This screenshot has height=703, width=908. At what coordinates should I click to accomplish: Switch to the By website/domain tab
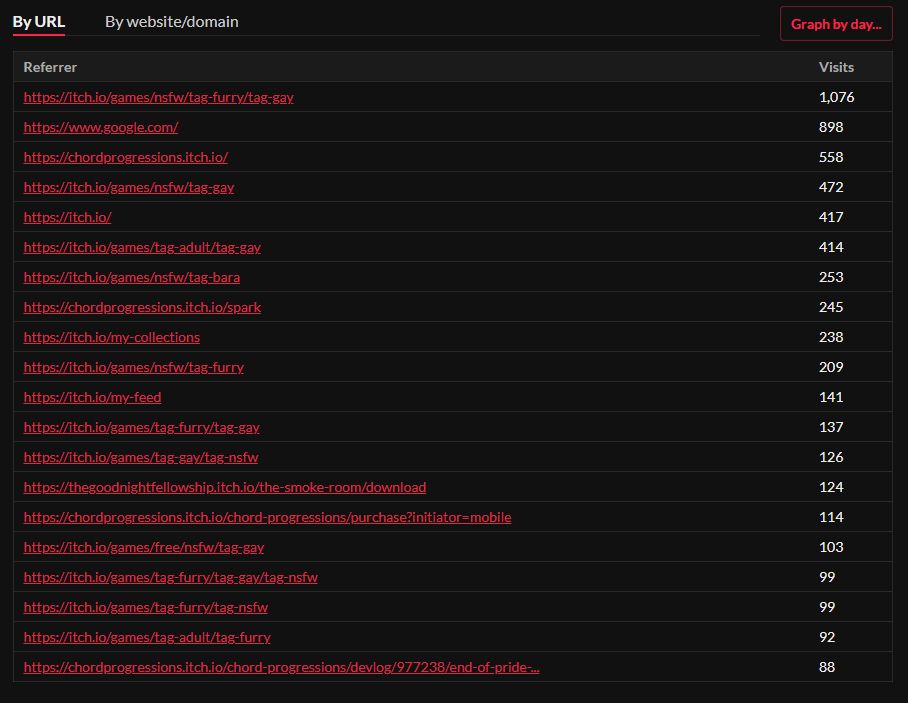pyautogui.click(x=171, y=22)
